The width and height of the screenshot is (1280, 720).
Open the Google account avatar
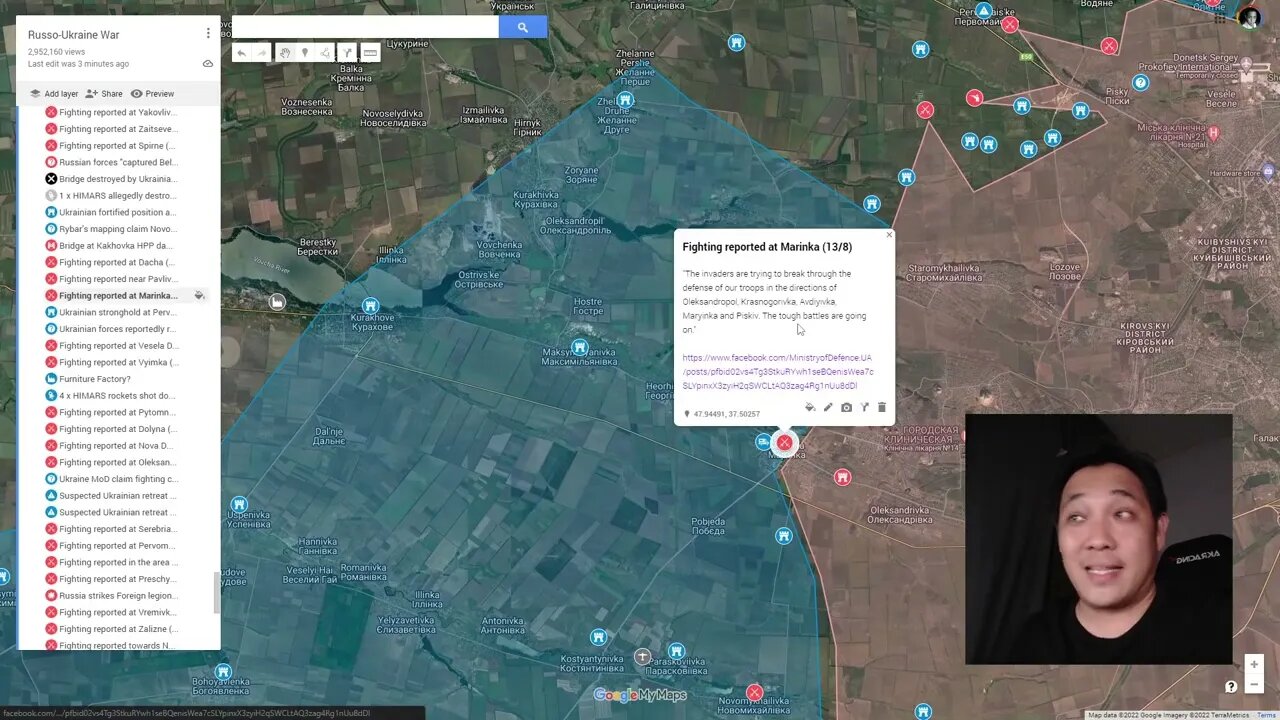tap(1249, 18)
